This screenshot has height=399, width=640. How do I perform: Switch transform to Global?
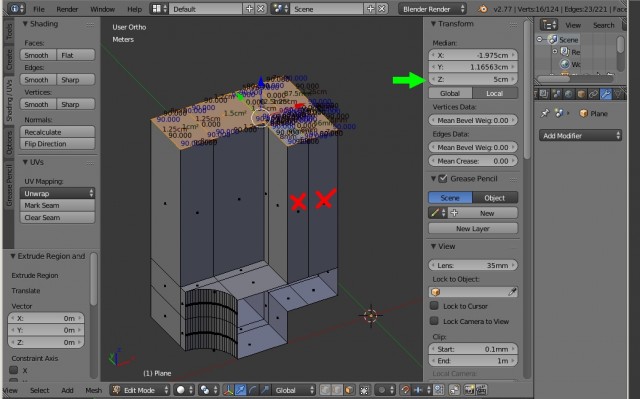tap(450, 93)
